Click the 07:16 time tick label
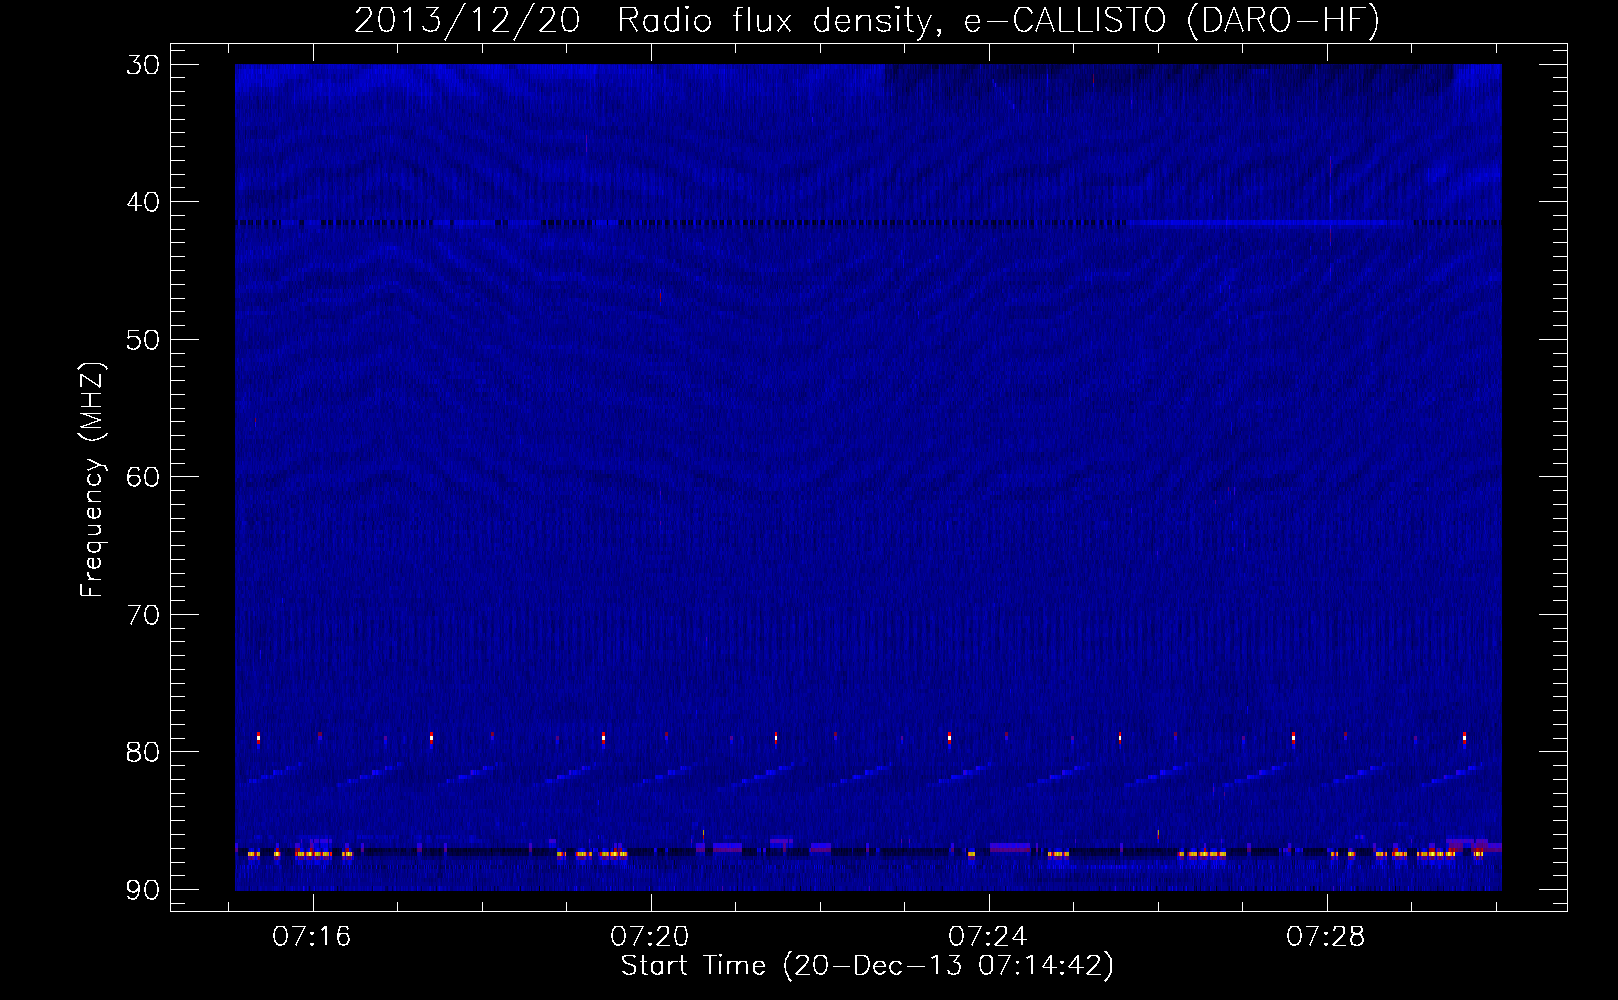Image resolution: width=1618 pixels, height=1000 pixels. click(x=313, y=937)
